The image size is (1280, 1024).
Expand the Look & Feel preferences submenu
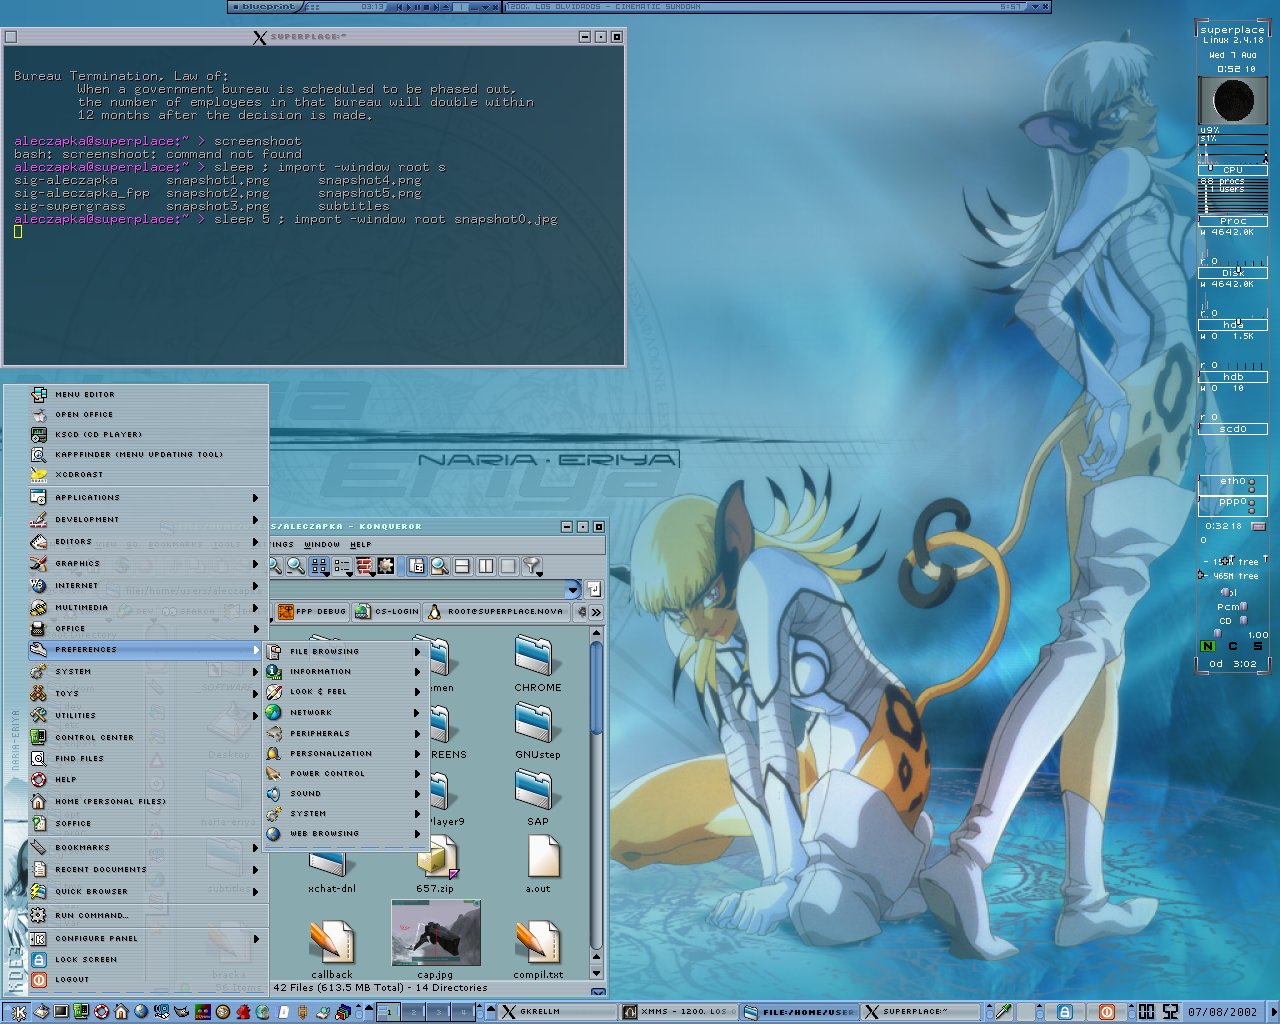click(346, 691)
